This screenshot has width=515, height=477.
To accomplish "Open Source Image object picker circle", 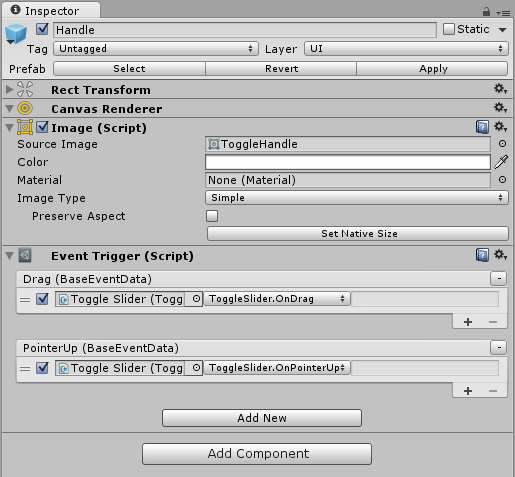I will pyautogui.click(x=502, y=144).
